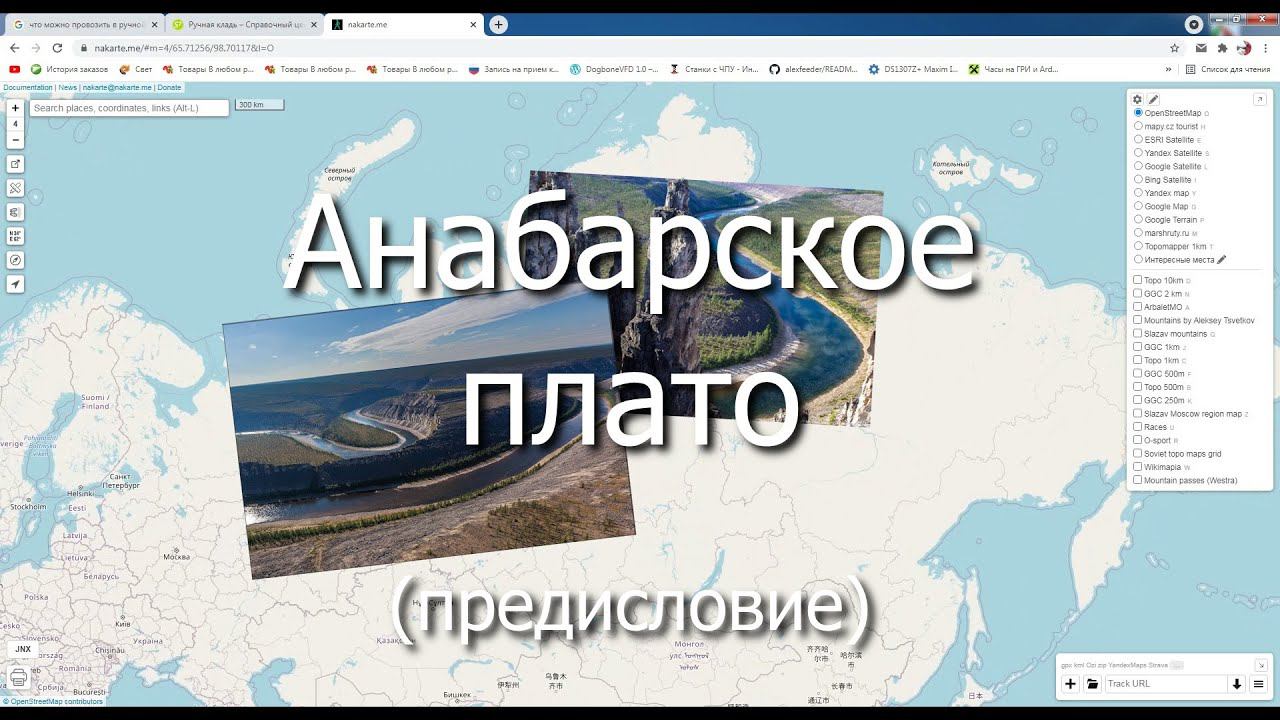The width and height of the screenshot is (1280, 720).
Task: Open the JNX export button
Action: (22, 649)
